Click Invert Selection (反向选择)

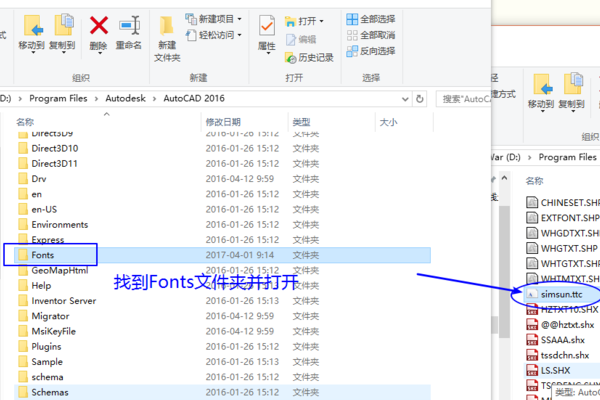coord(370,51)
